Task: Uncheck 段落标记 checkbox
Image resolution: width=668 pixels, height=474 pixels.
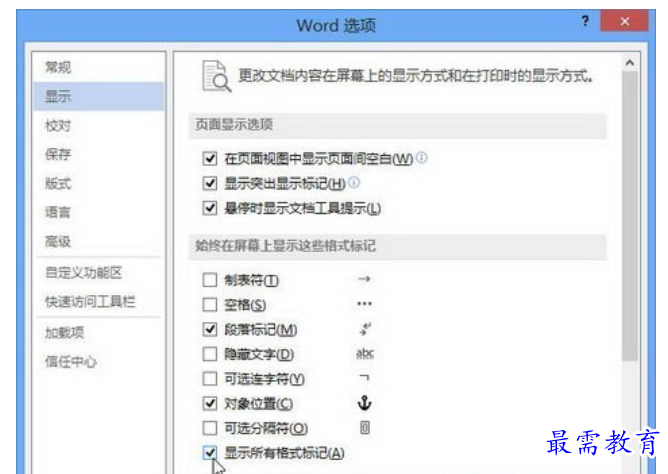Action: pyautogui.click(x=210, y=329)
